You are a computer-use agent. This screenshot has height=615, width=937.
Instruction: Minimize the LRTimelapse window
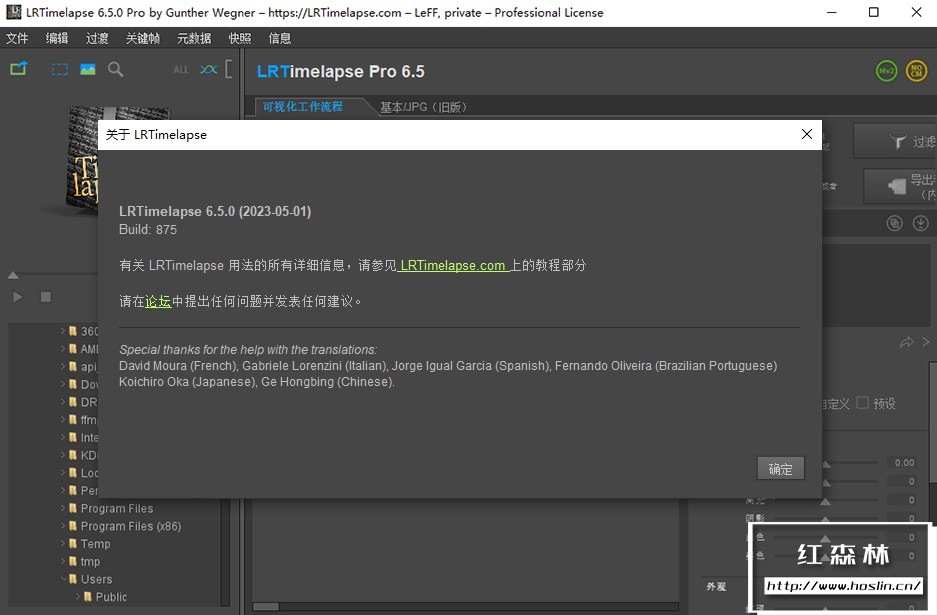[831, 13]
